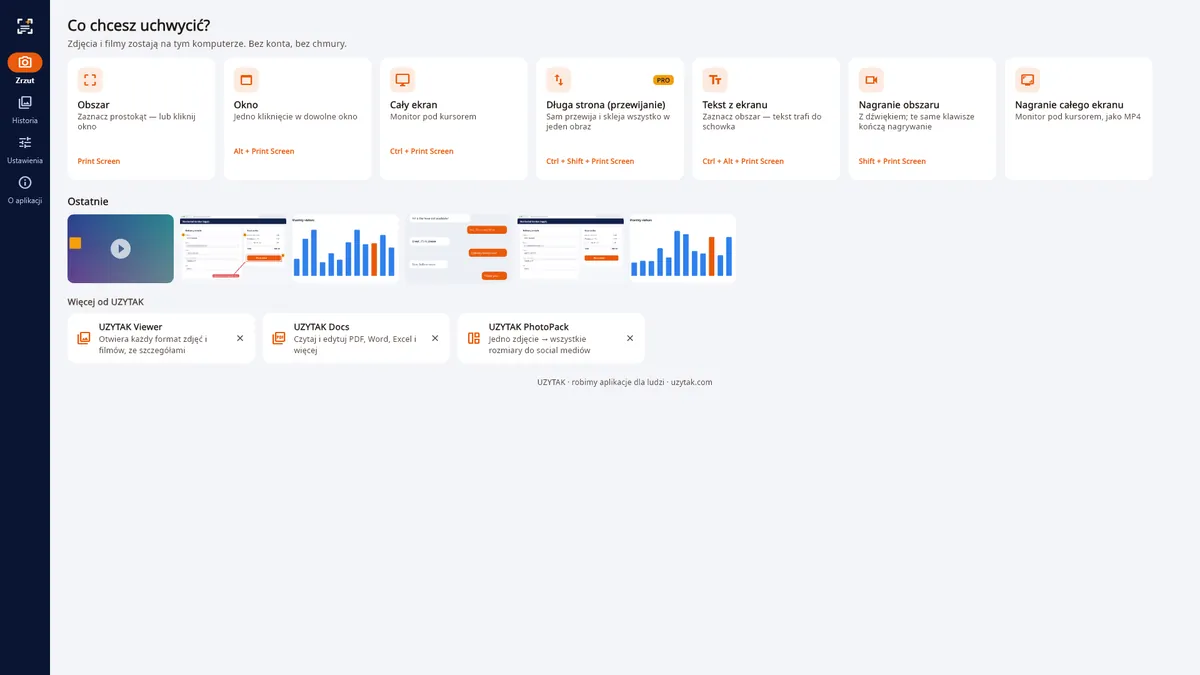Viewport: 1200px width, 675px height.
Task: Choose the Okno window capture icon
Action: [246, 80]
